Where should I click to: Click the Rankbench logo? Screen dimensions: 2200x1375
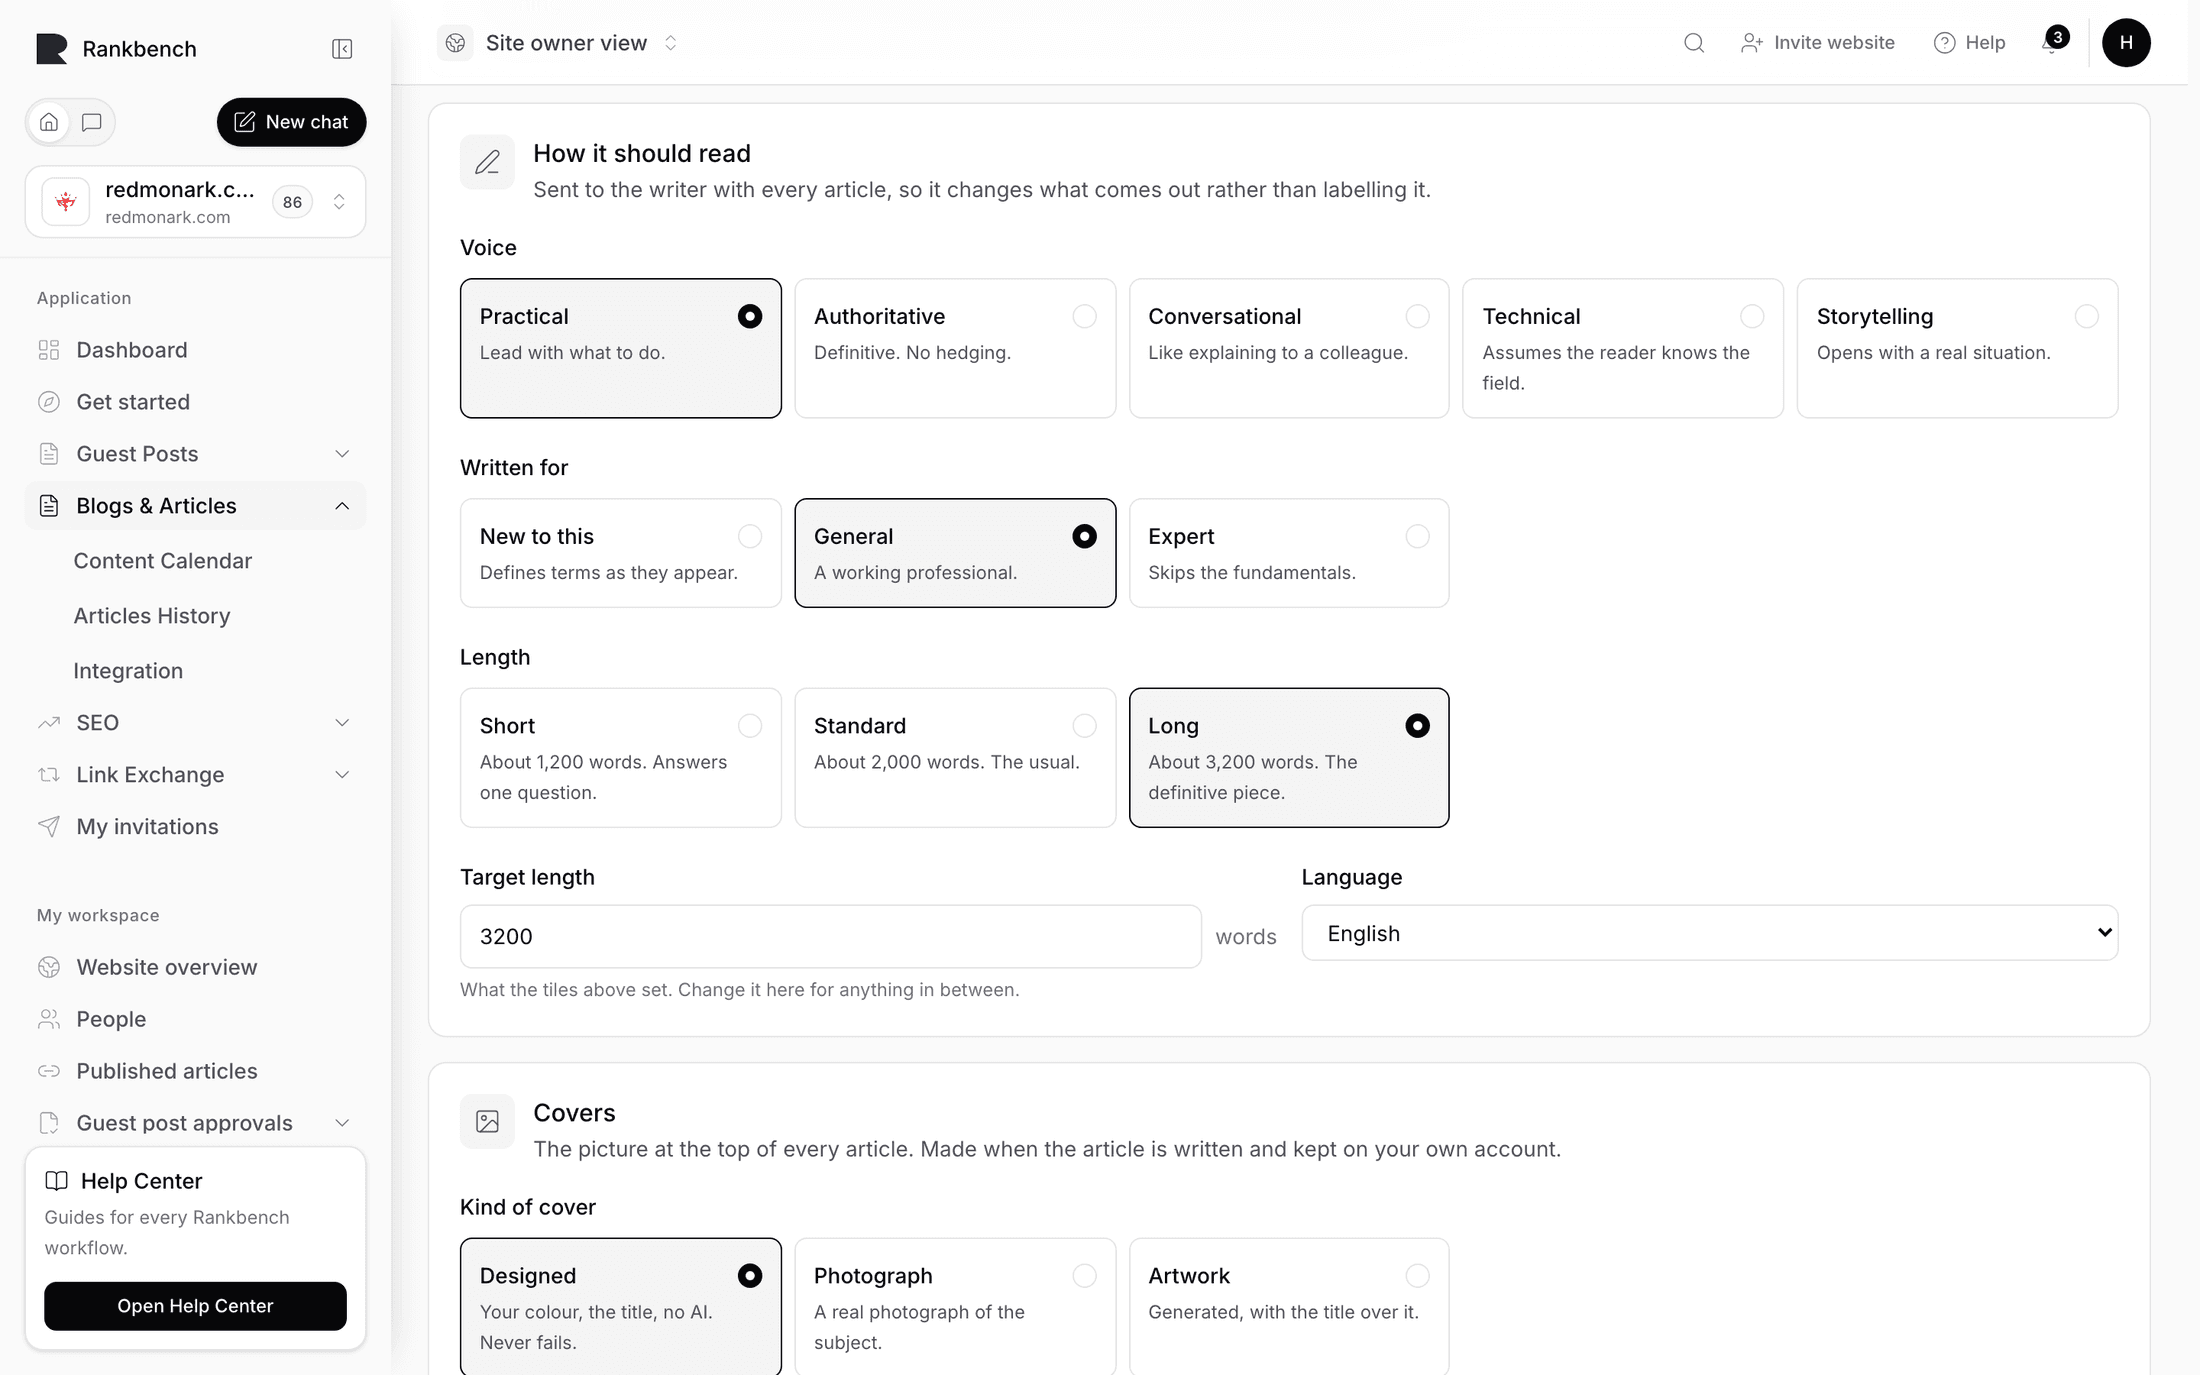point(51,49)
